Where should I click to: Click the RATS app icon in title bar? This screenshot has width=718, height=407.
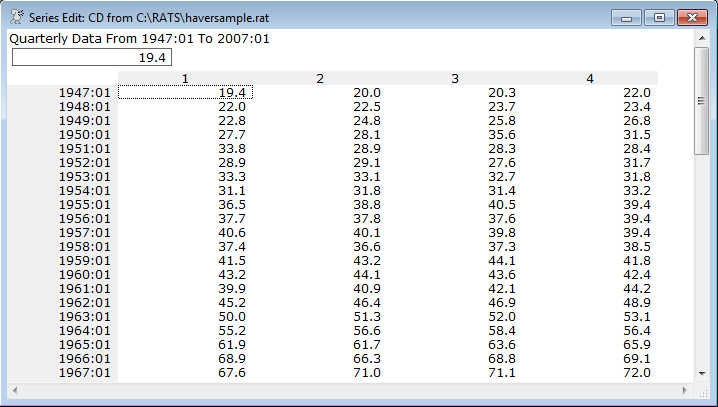[17, 17]
